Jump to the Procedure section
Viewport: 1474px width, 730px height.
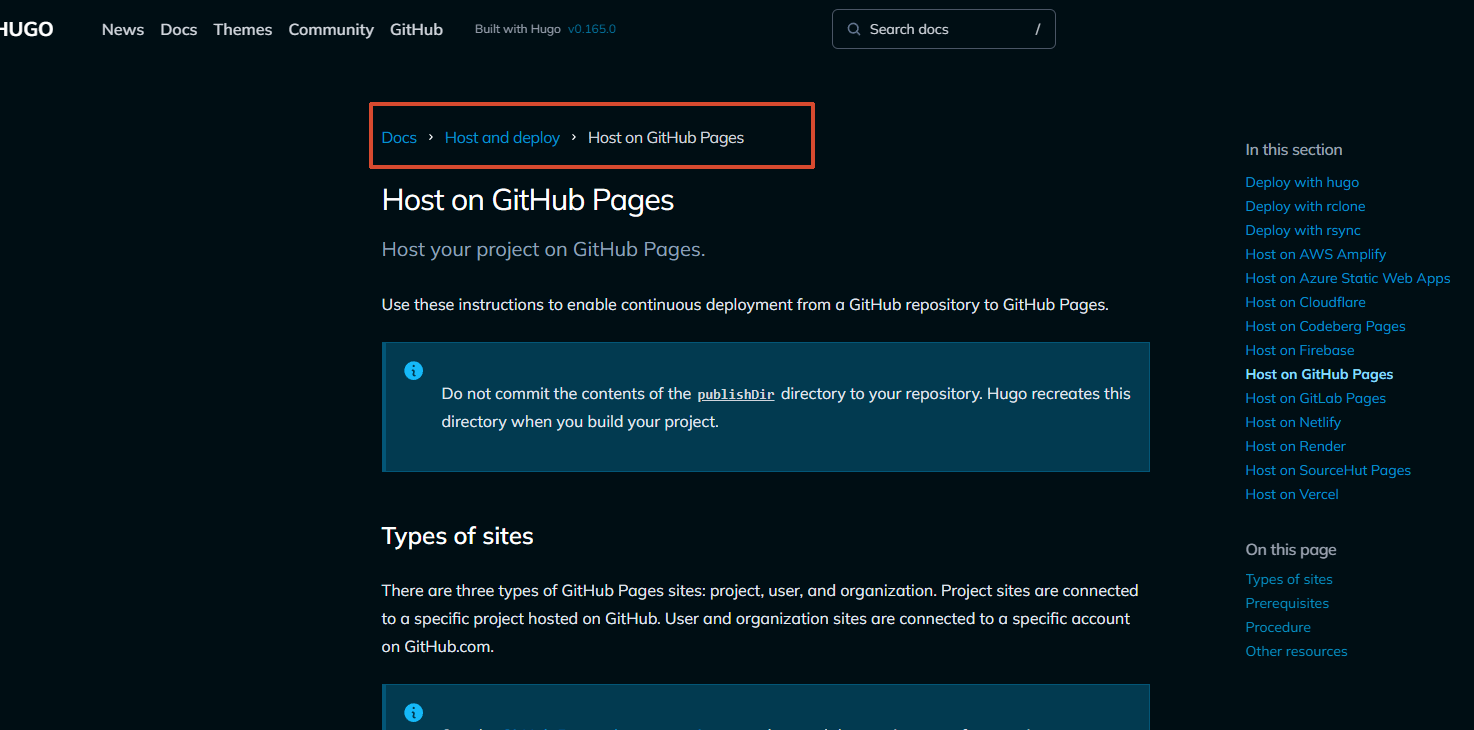point(1278,627)
